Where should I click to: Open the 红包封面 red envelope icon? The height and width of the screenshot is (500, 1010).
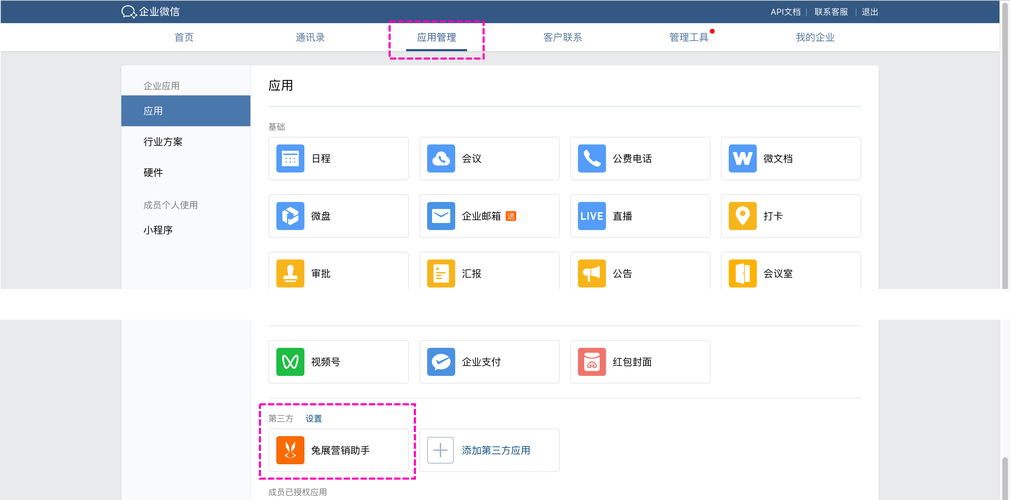[592, 361]
